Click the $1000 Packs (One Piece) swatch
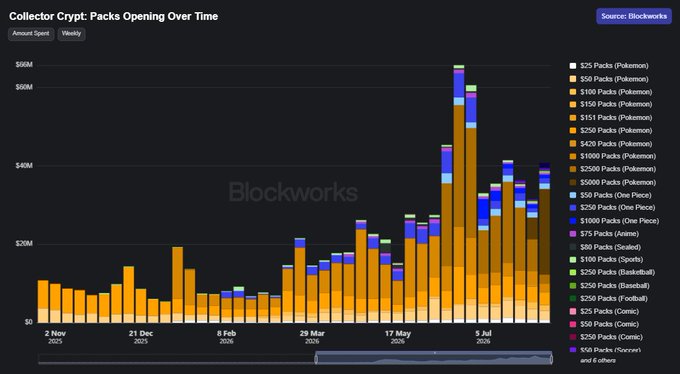 tap(573, 221)
